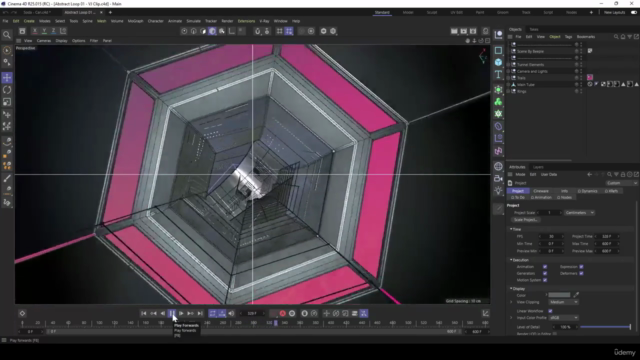Toggle the Y axis lock icon
The width and height of the screenshot is (640, 360).
(x=44, y=31)
